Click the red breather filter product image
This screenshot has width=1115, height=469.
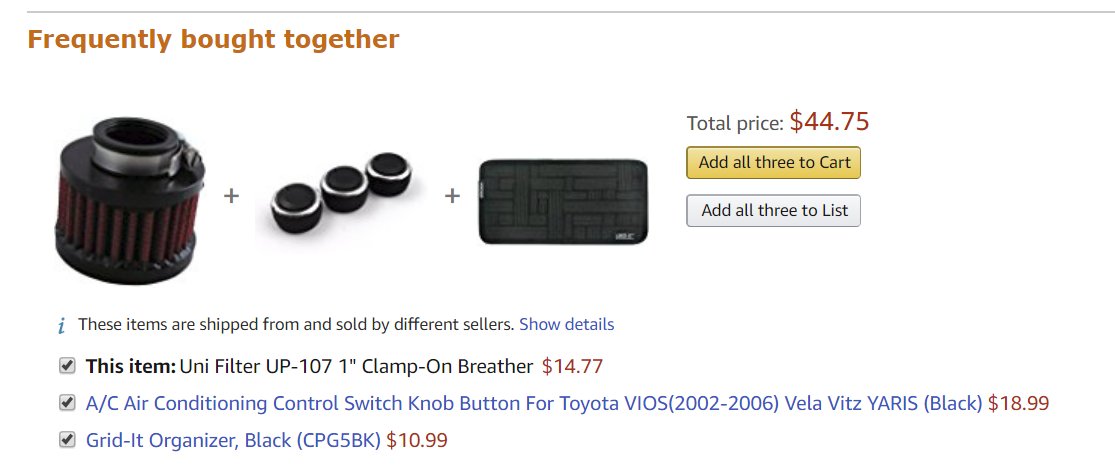click(129, 200)
